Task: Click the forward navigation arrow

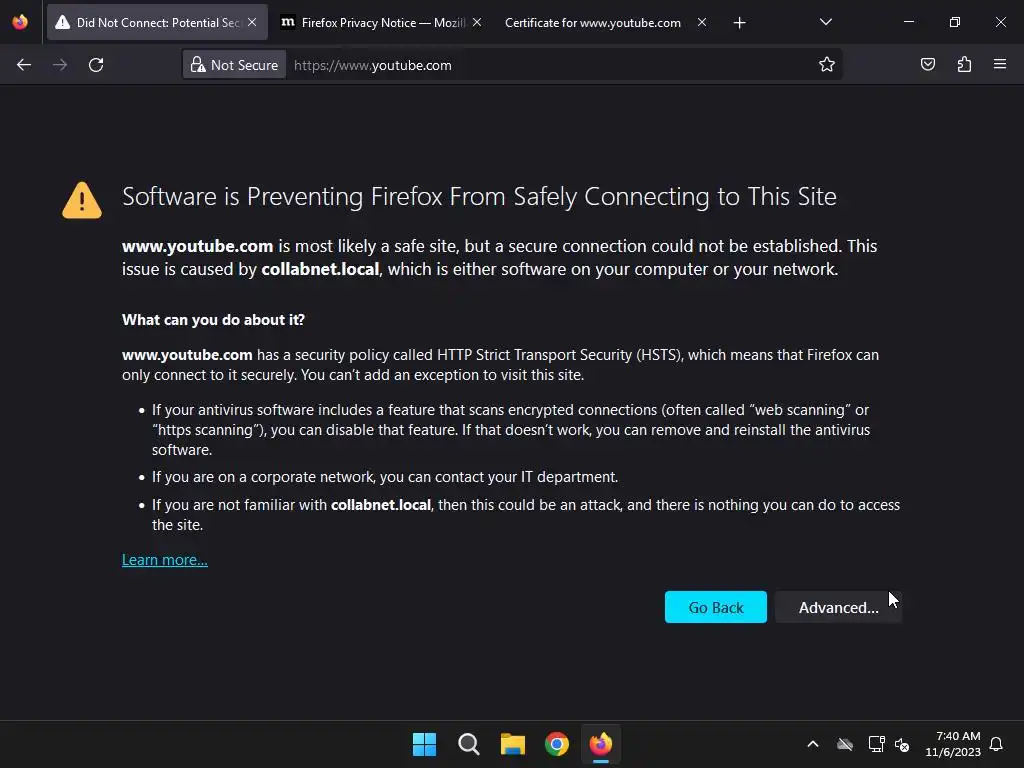Action: point(60,65)
